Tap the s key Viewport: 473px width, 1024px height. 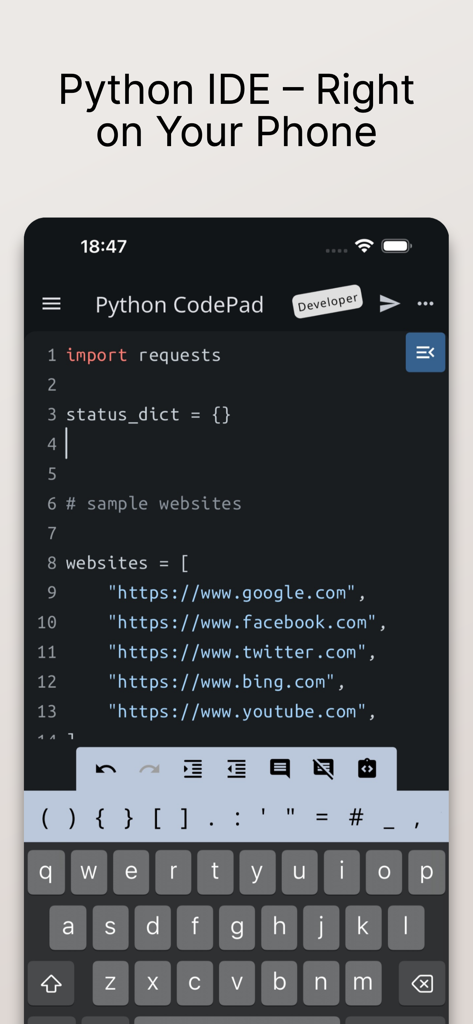[110, 927]
